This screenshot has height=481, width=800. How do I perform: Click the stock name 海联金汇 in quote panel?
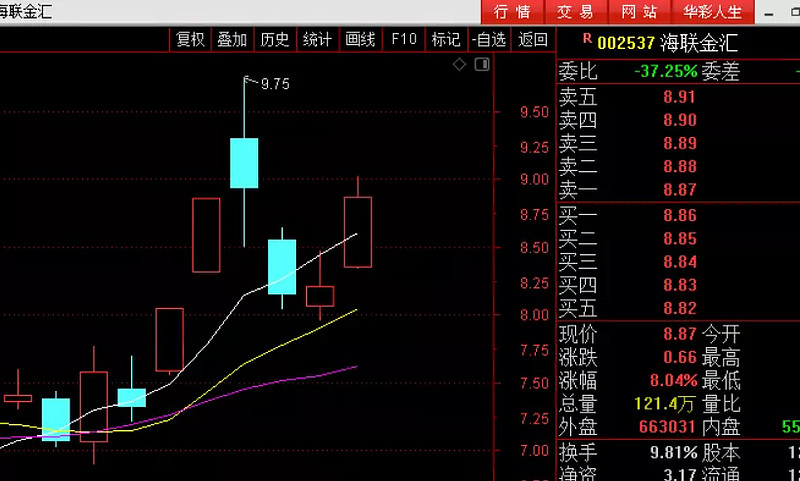point(699,43)
